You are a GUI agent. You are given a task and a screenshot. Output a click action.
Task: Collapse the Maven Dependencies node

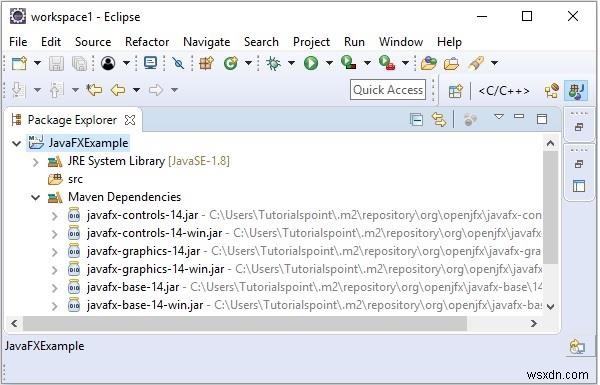(36, 198)
